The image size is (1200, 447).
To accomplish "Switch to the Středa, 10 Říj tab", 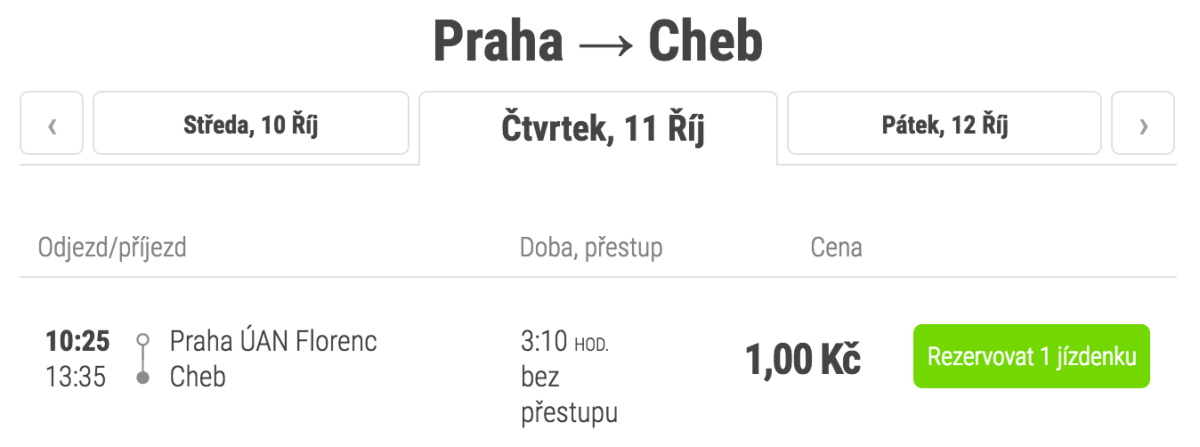I will coord(251,124).
